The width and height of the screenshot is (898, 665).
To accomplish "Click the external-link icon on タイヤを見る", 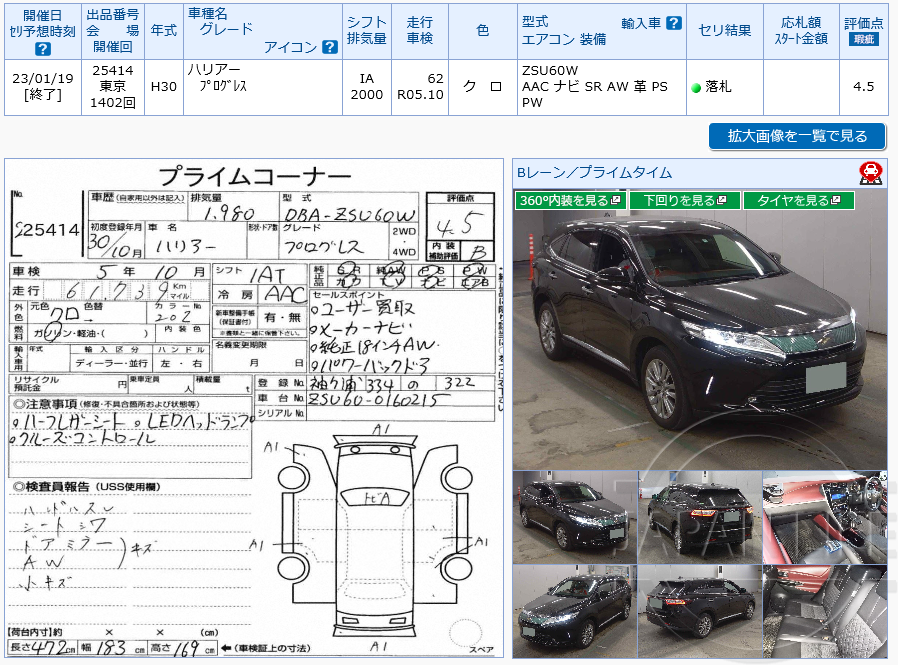I will click(836, 199).
